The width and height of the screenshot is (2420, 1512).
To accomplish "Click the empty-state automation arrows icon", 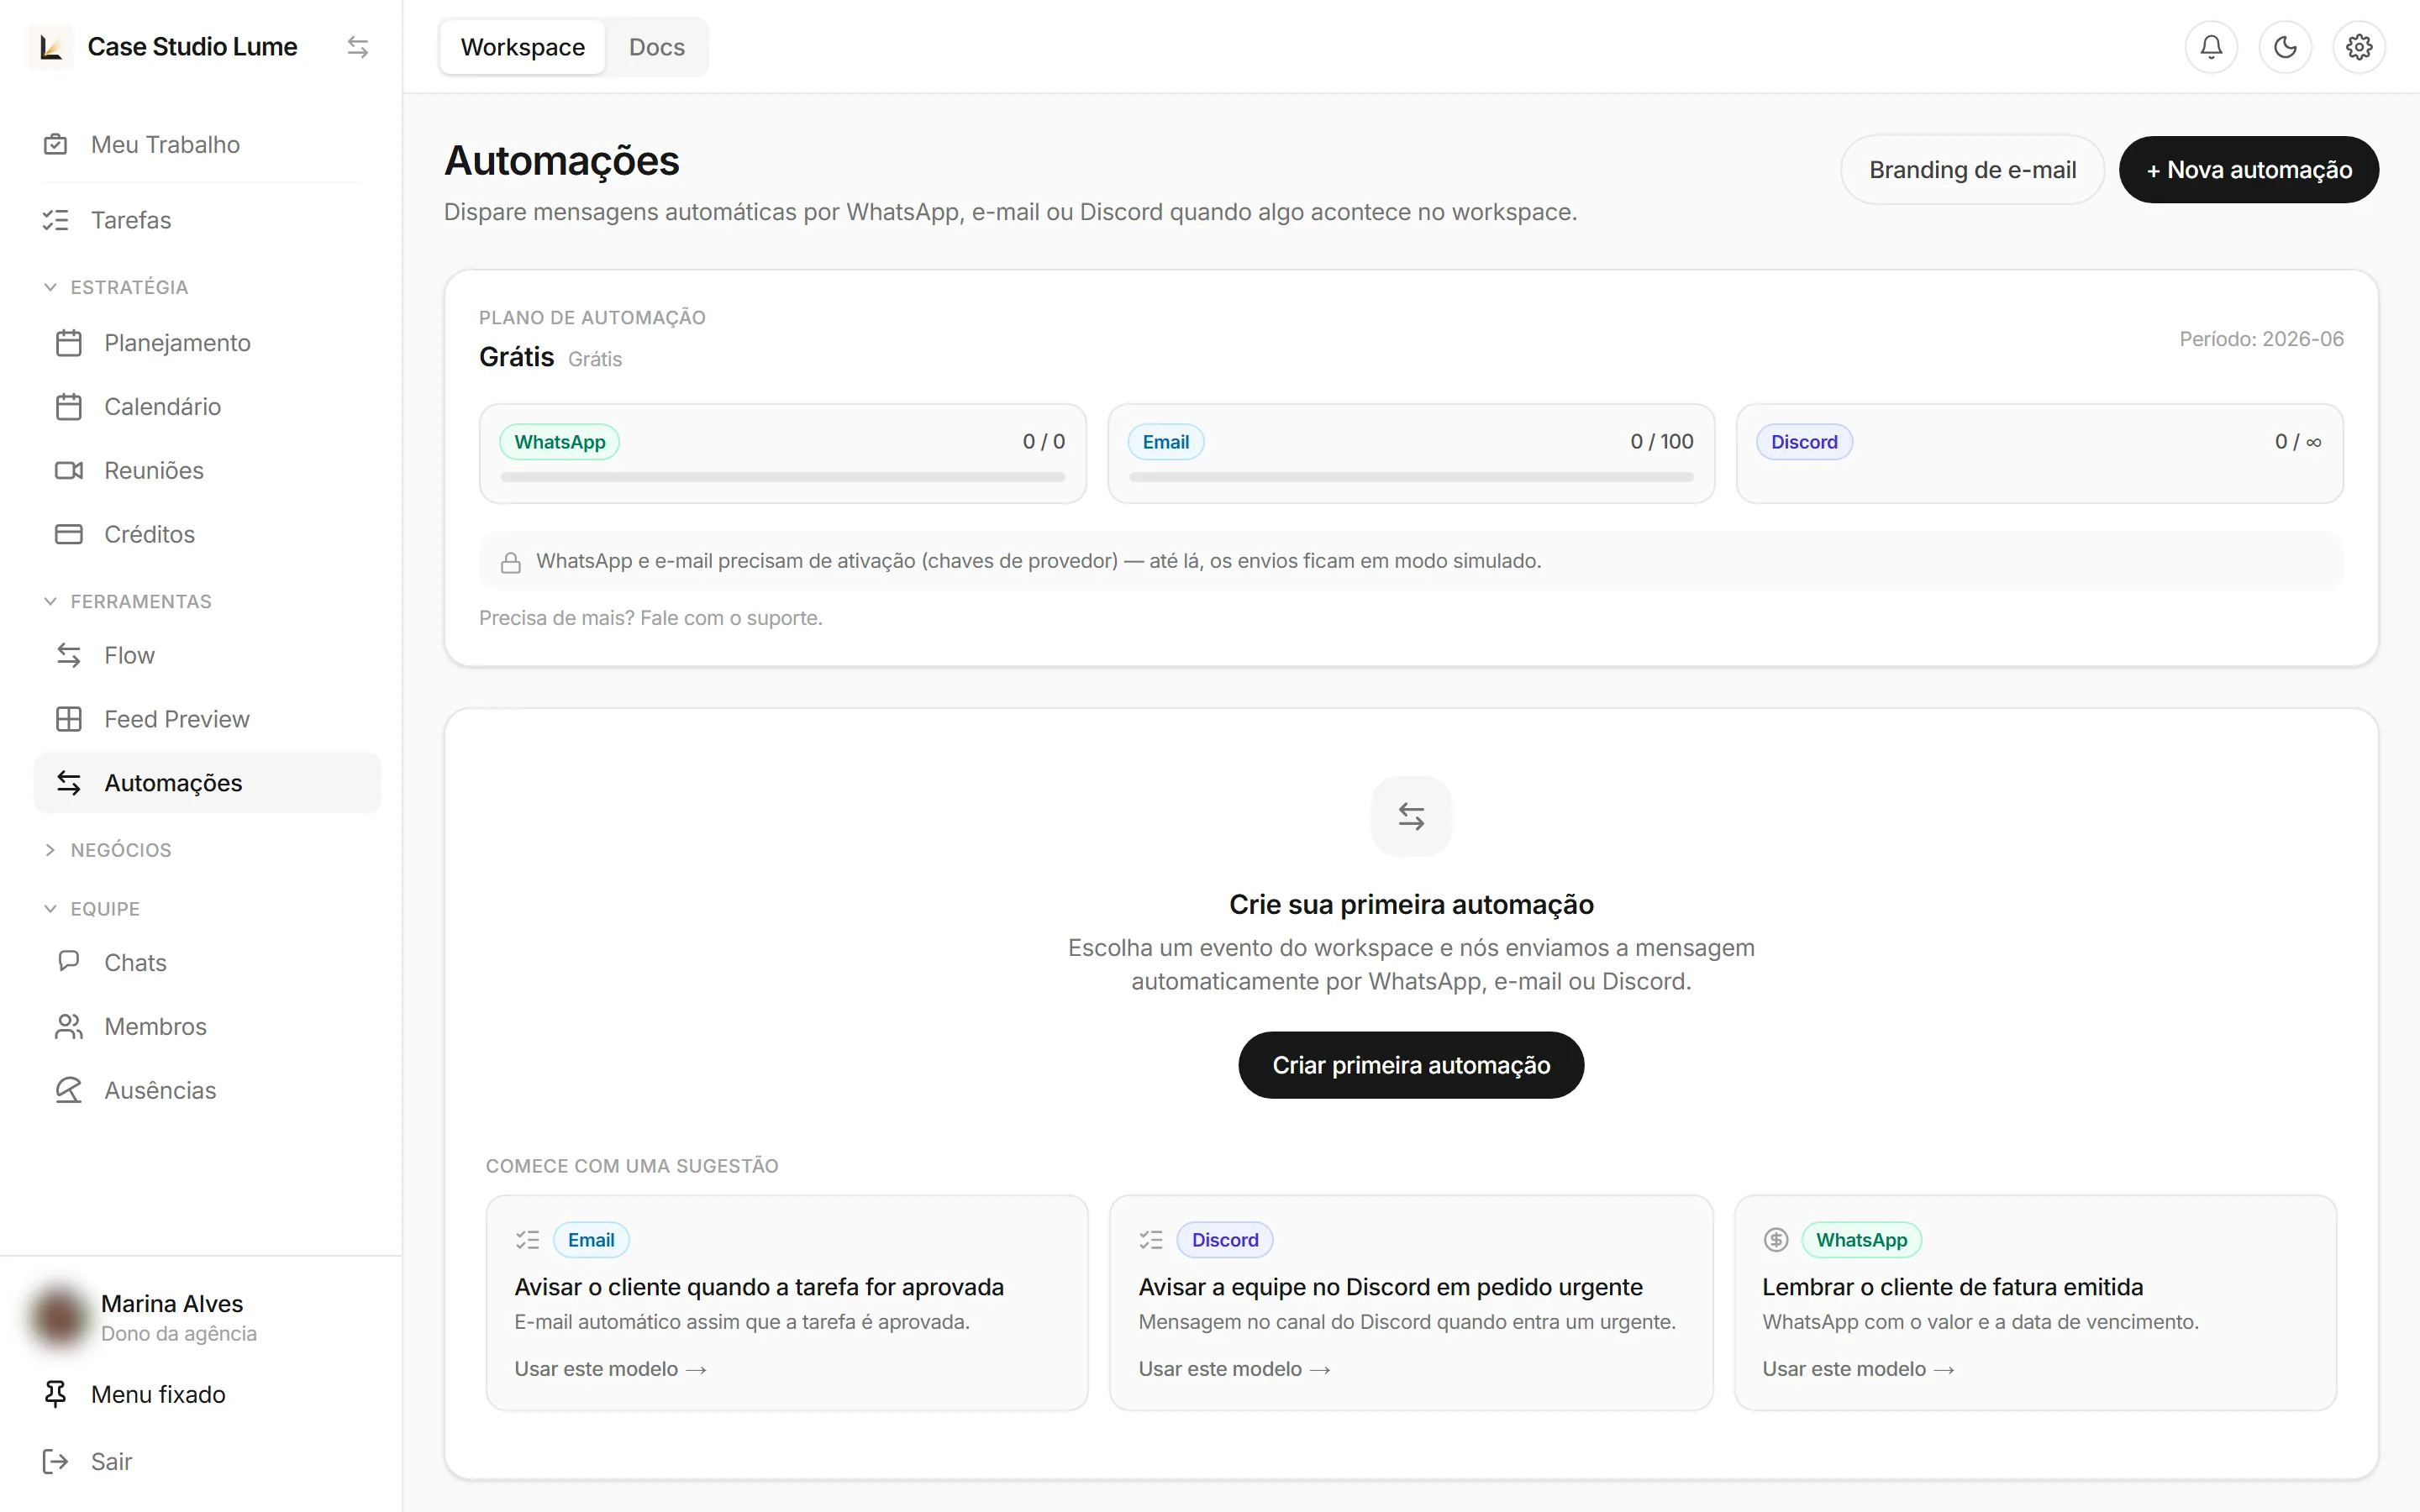I will [1411, 817].
